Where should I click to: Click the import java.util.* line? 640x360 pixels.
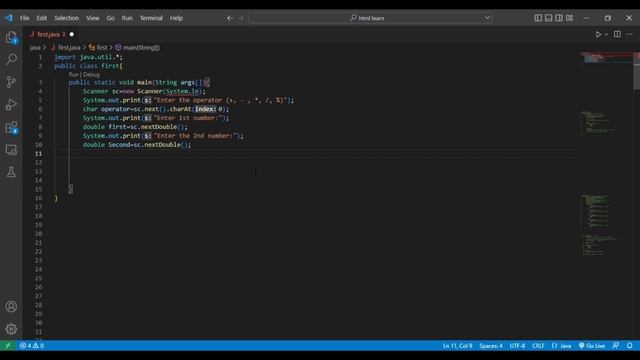click(x=88, y=57)
